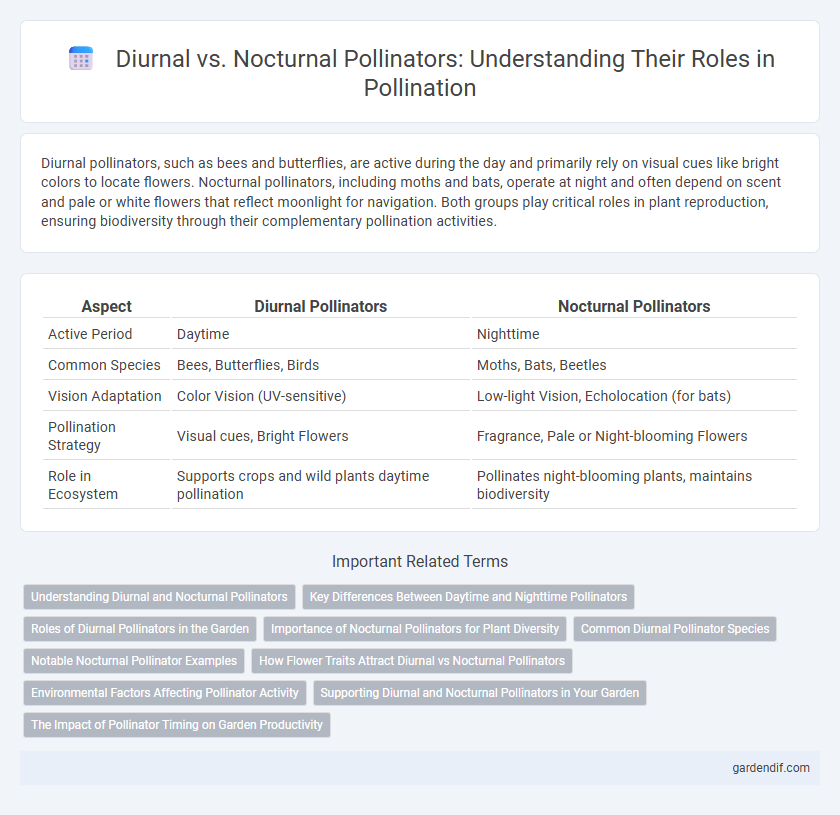Click the calendar icon beside the title
The width and height of the screenshot is (840, 815).
pos(81,58)
